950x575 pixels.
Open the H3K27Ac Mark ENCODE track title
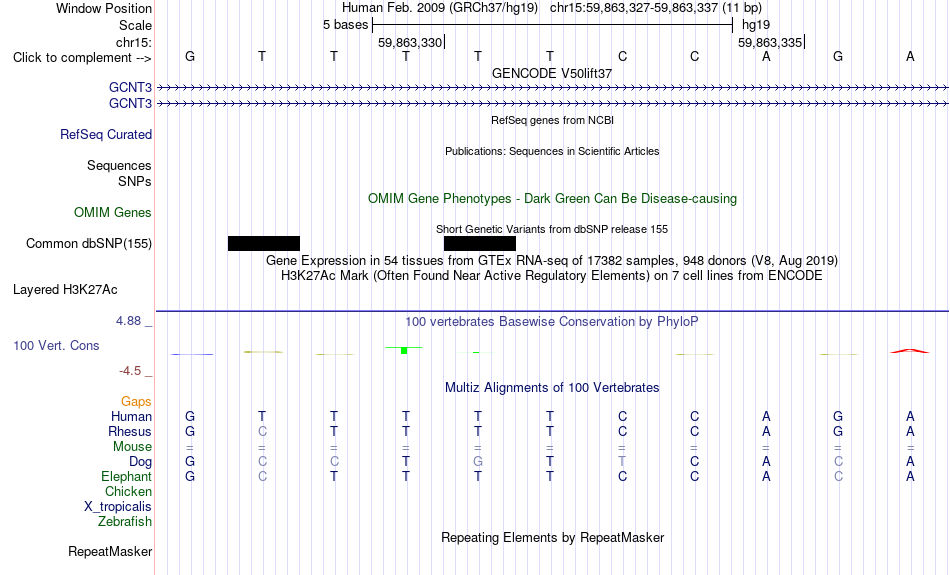(552, 276)
